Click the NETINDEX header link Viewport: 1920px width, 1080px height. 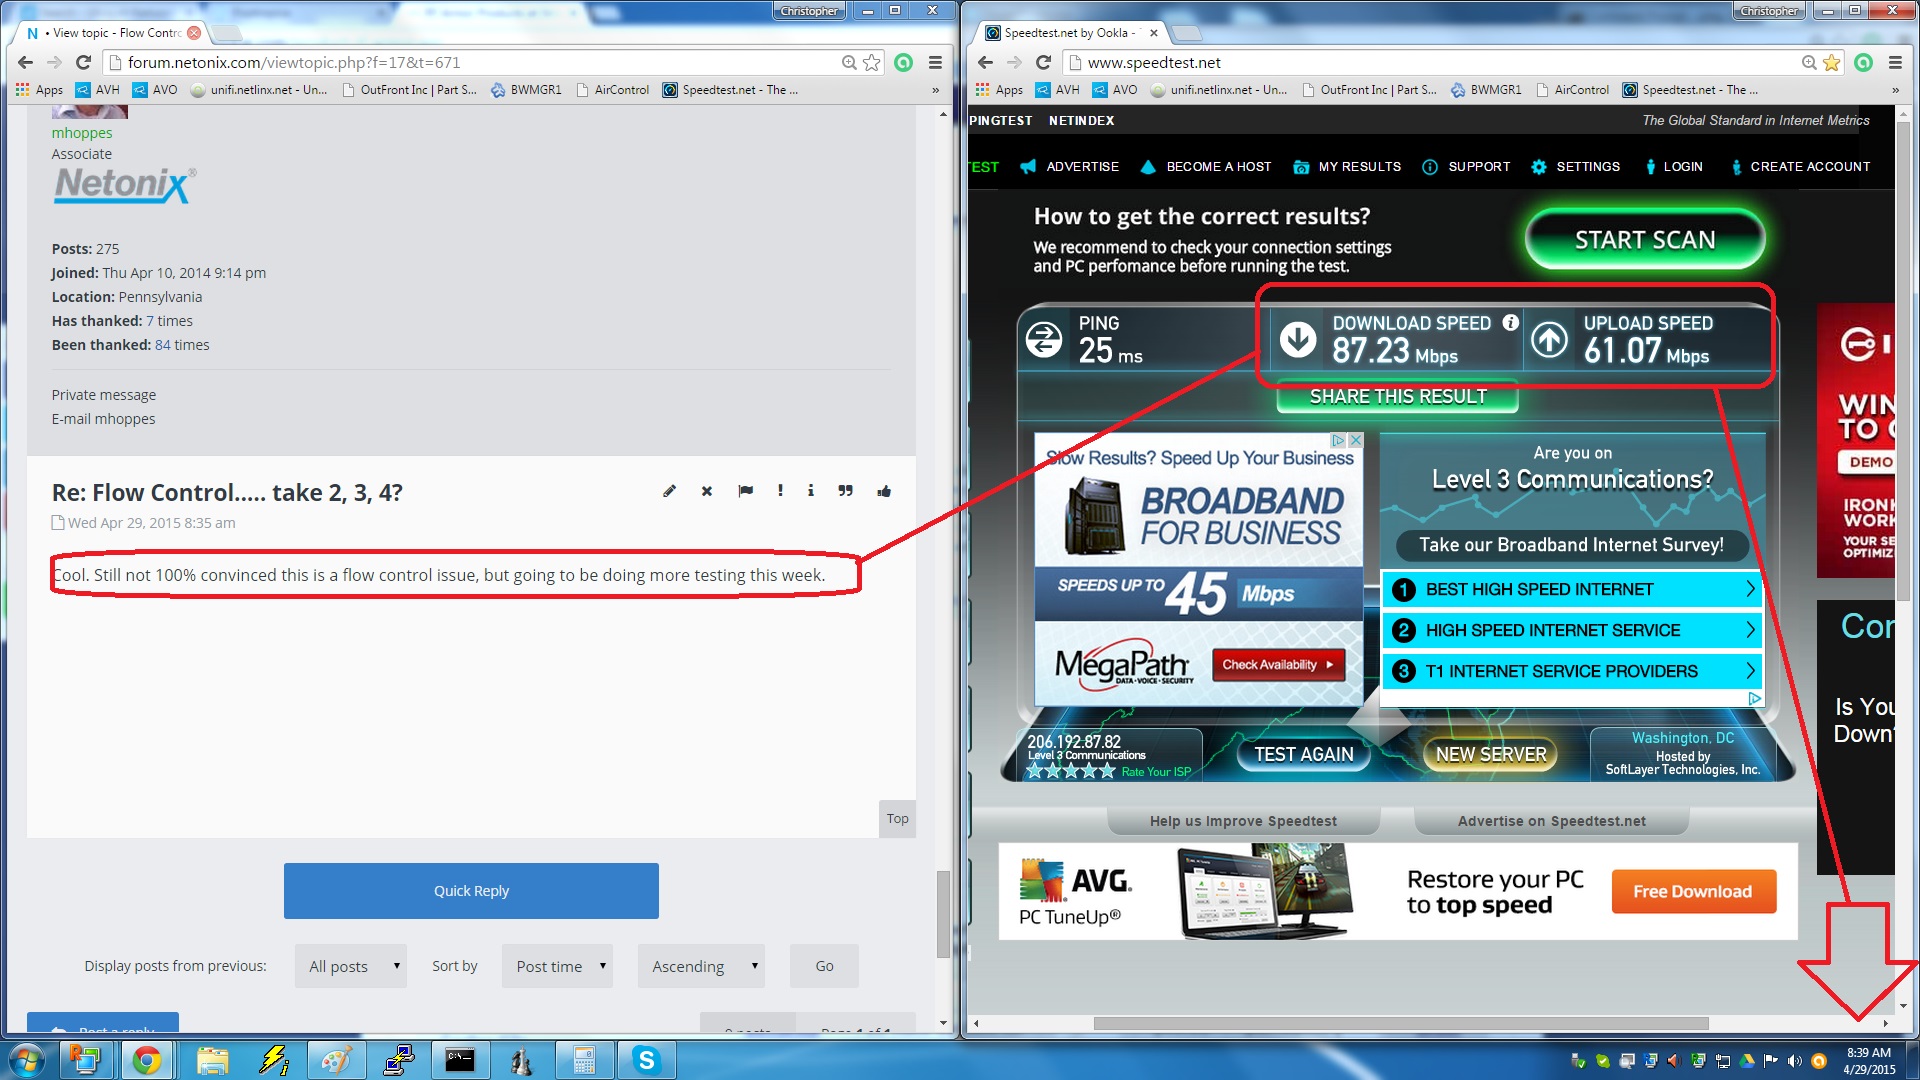1081,120
